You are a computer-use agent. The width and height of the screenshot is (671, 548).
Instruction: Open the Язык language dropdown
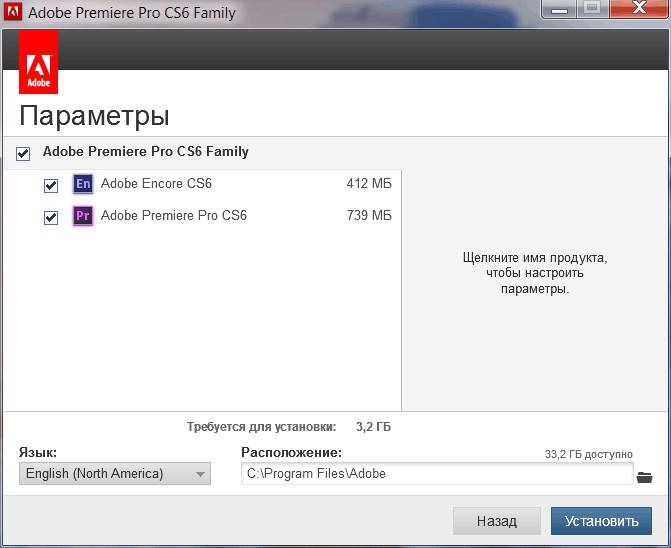pos(115,474)
